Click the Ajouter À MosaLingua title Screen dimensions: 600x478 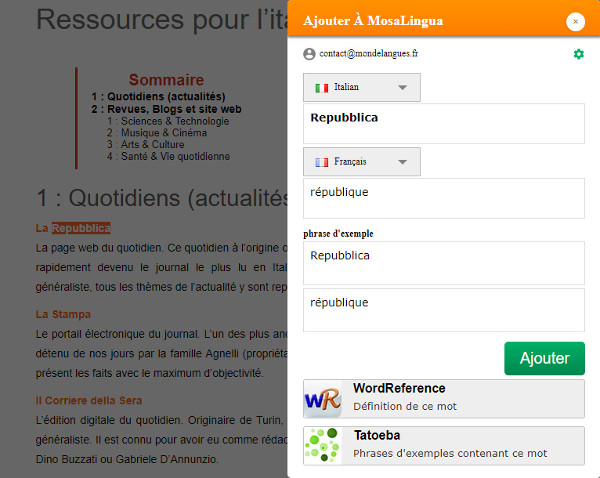click(x=373, y=21)
